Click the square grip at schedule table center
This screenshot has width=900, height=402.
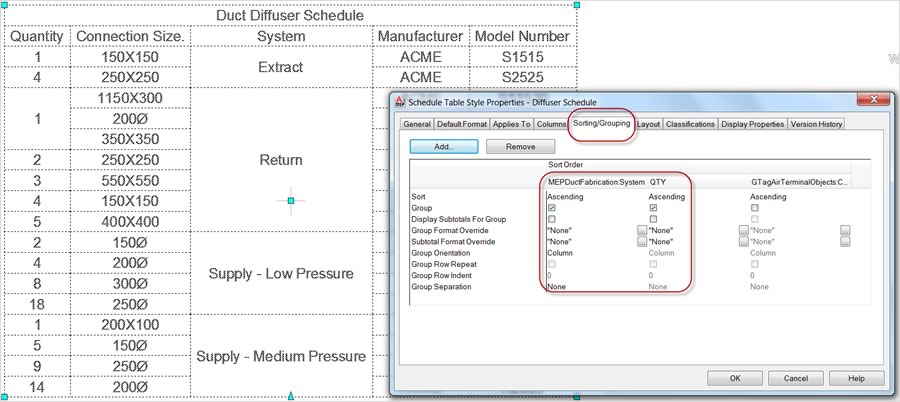[291, 201]
